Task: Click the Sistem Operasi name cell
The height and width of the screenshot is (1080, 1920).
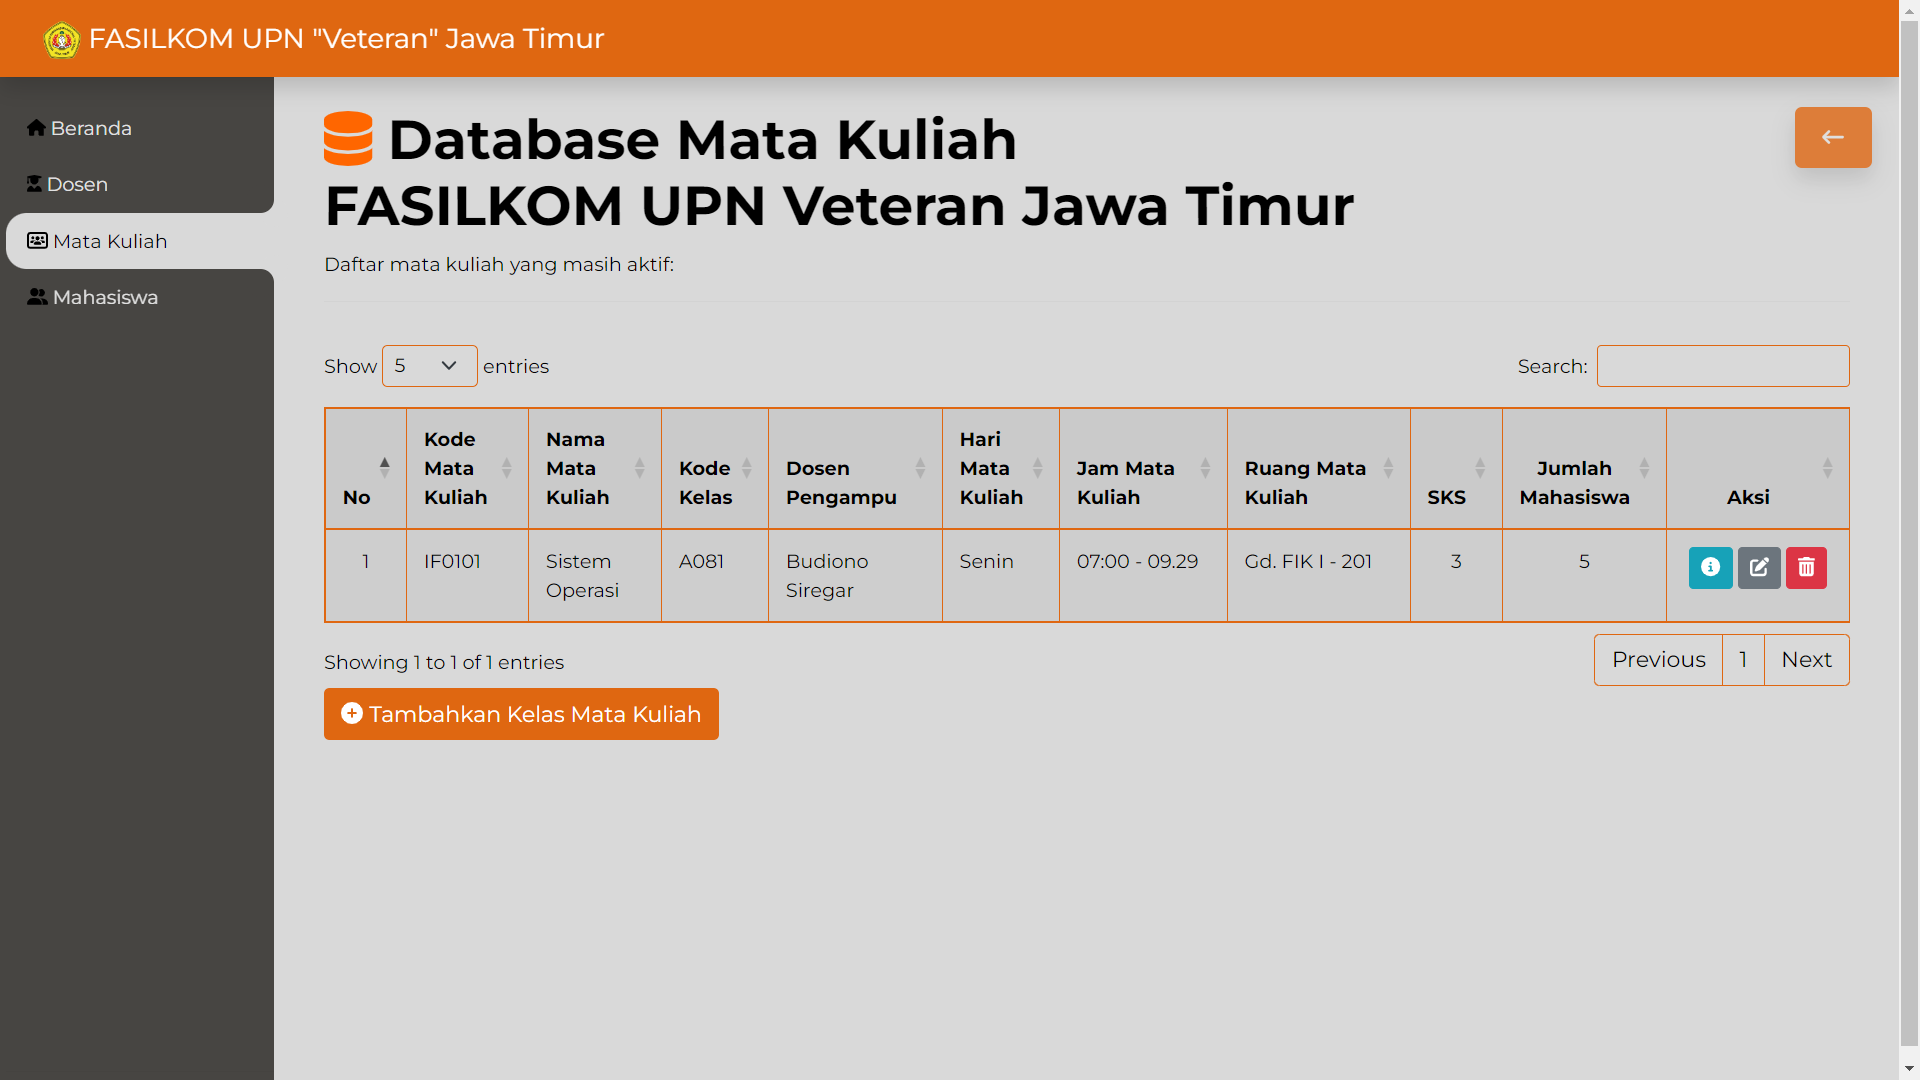Action: point(595,576)
